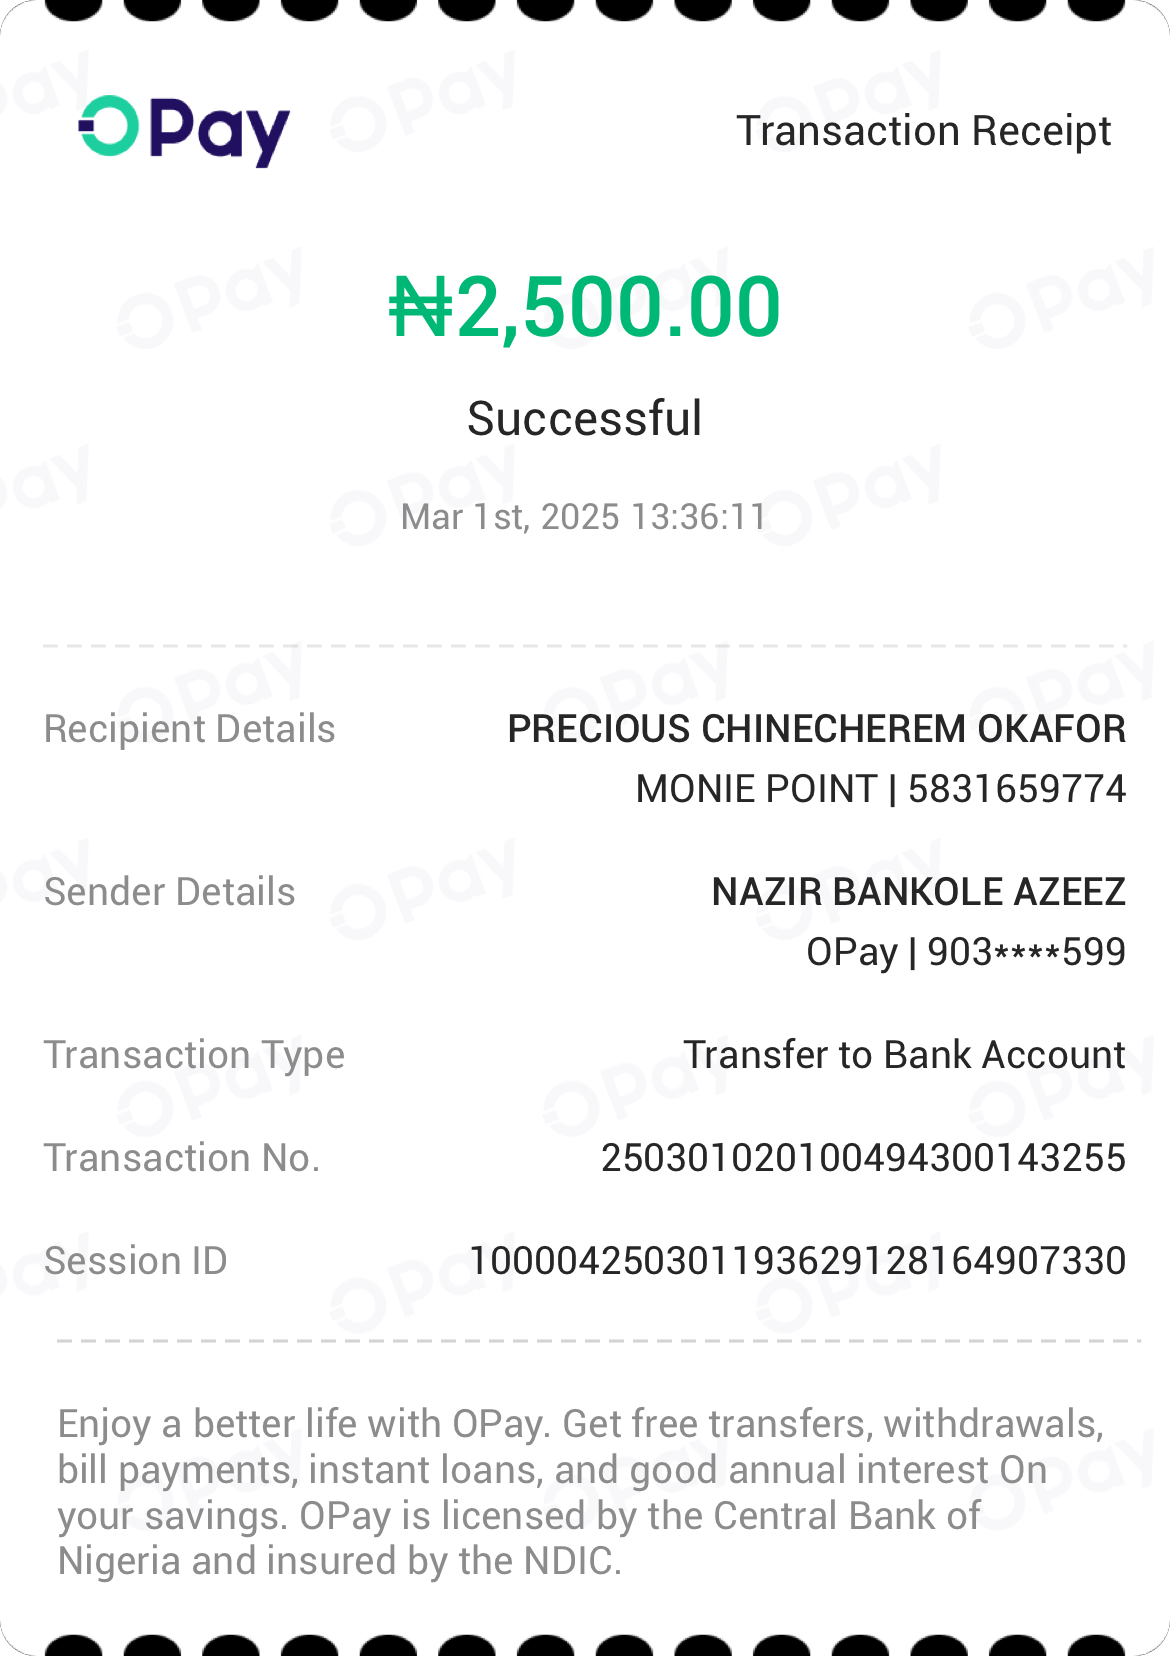Click the masked sender number 903****599
The width and height of the screenshot is (1170, 1656).
1026,952
